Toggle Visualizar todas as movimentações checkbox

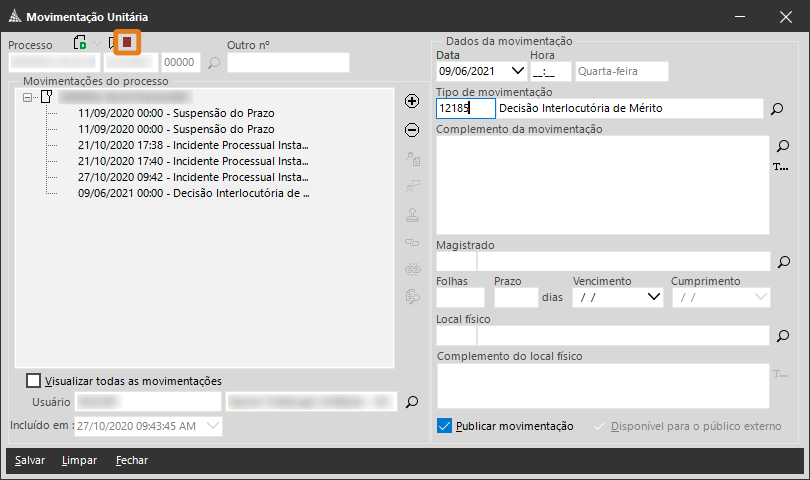click(x=34, y=381)
